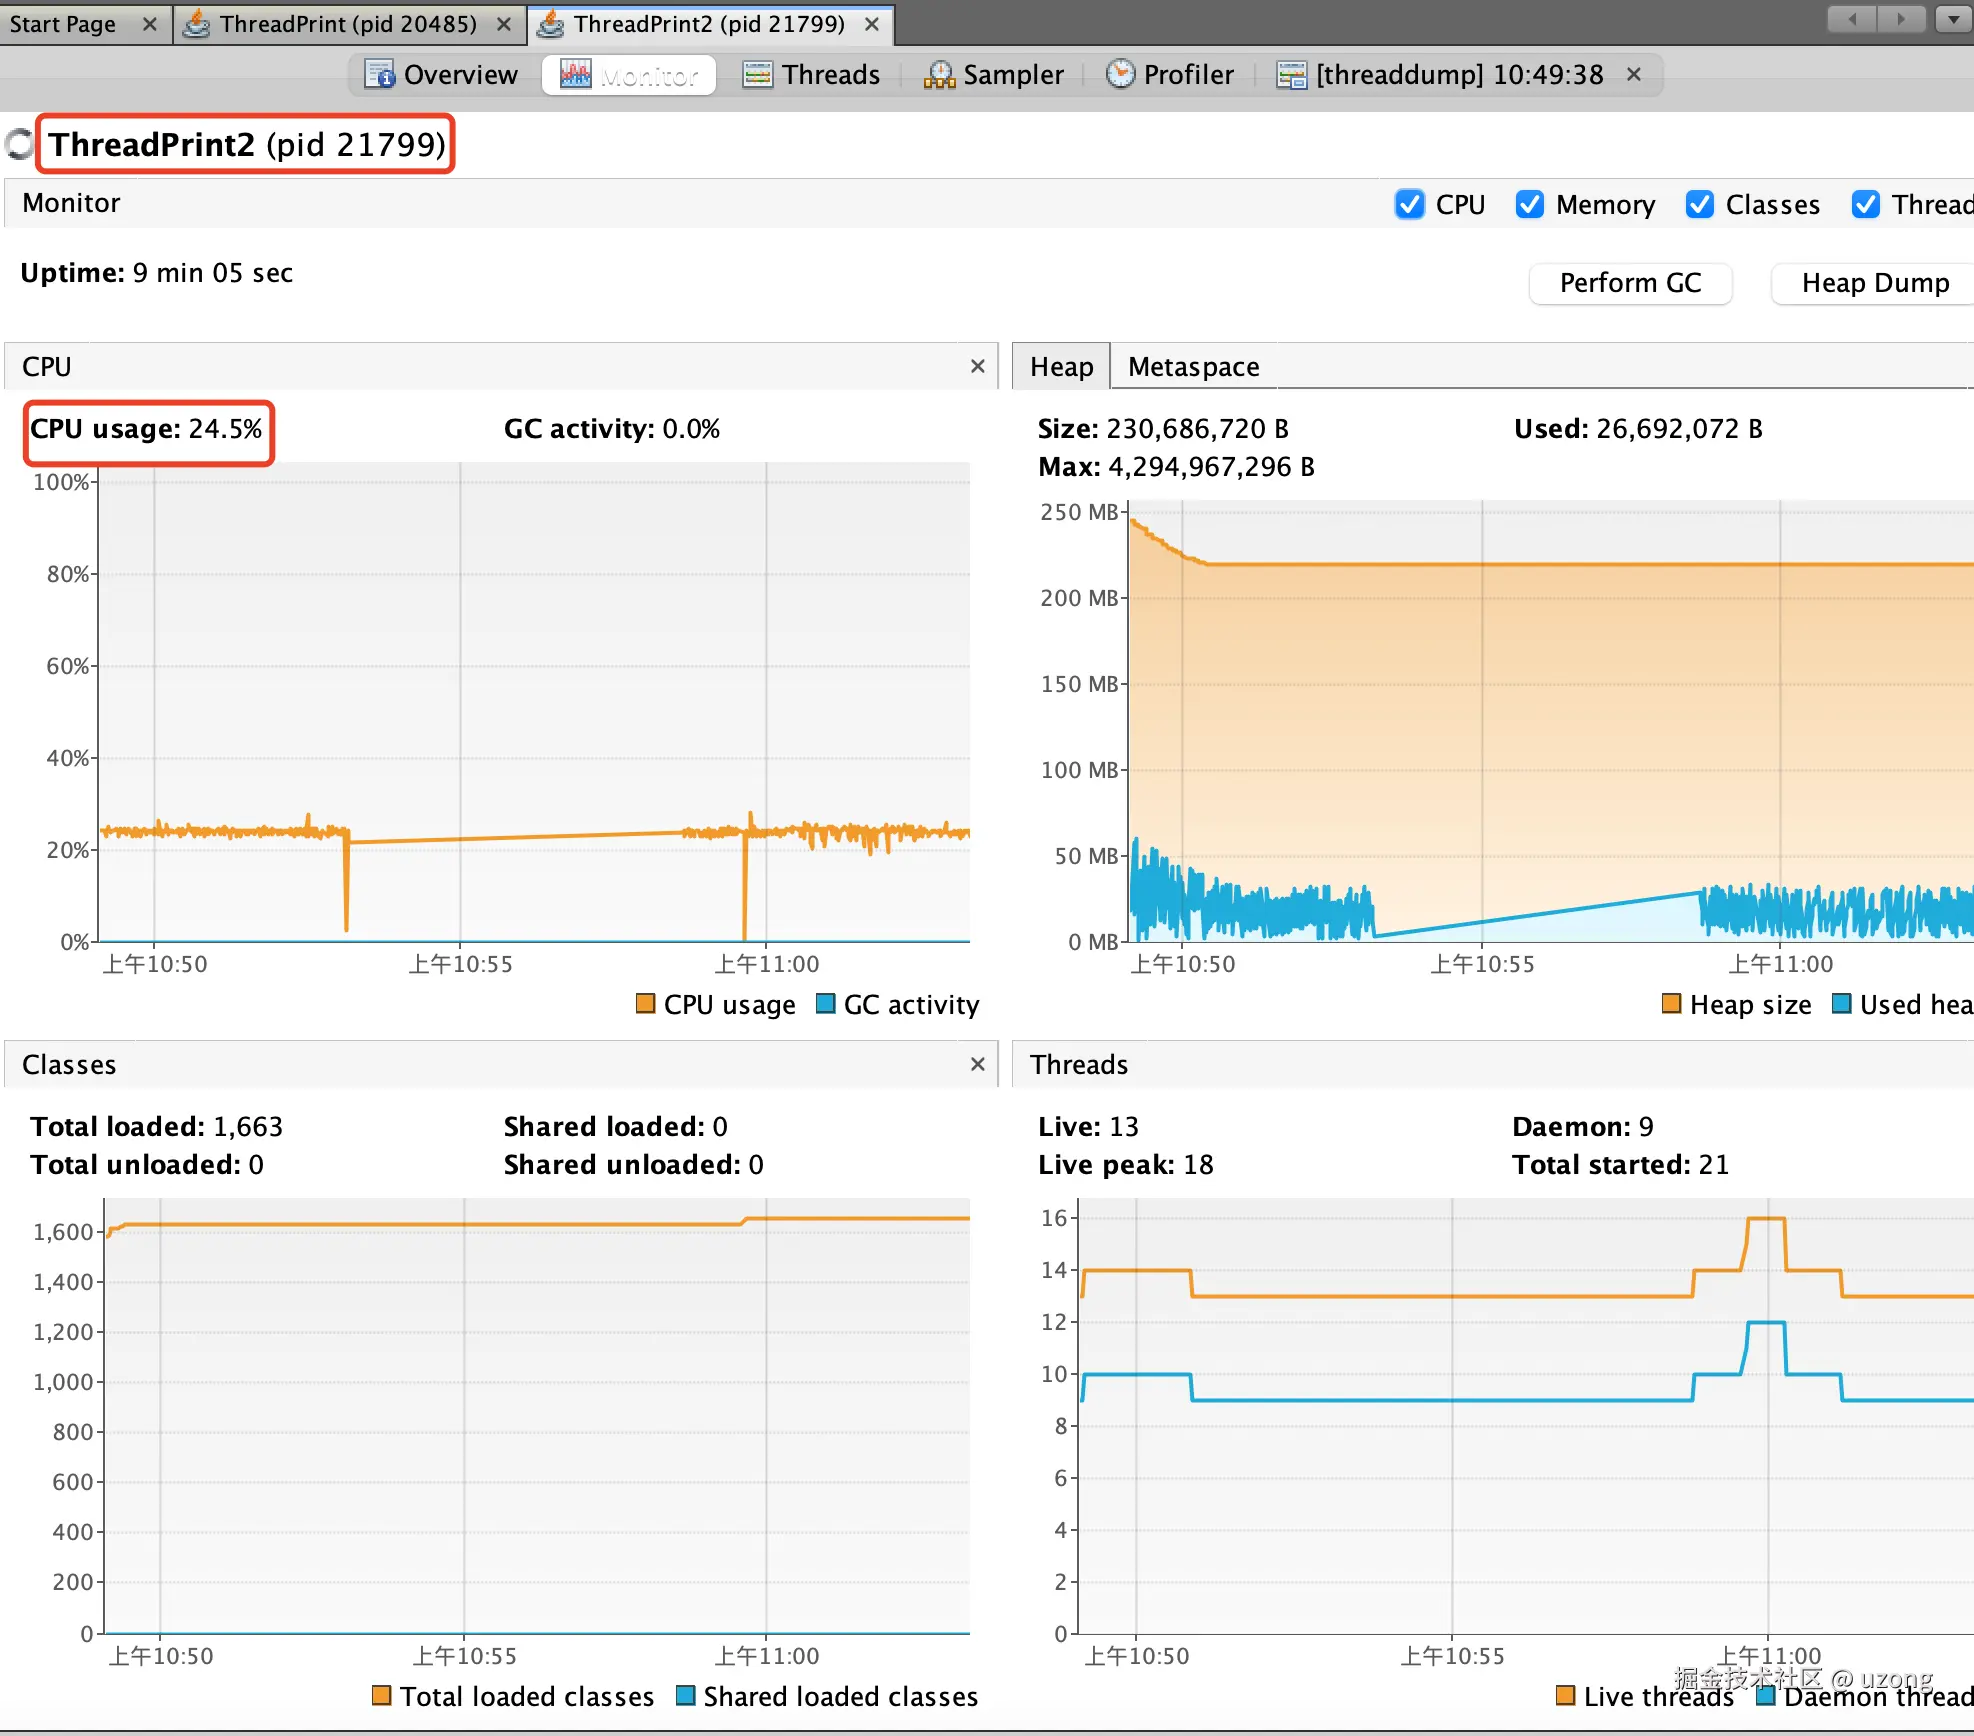Uncheck the Memory checkbox

click(x=1529, y=204)
